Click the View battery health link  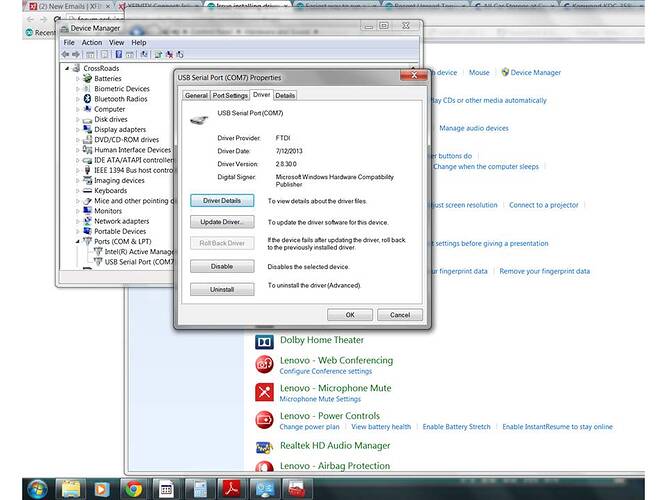381,427
